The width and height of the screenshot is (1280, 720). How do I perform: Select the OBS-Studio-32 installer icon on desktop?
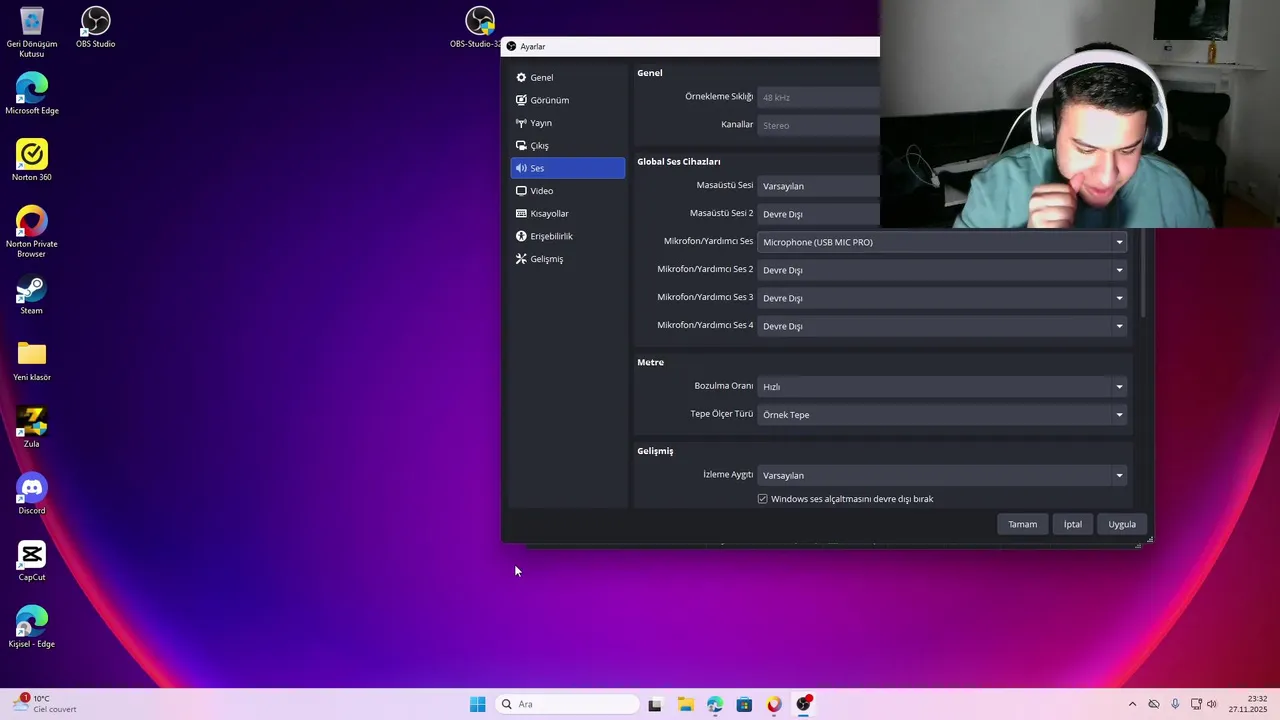(x=479, y=27)
